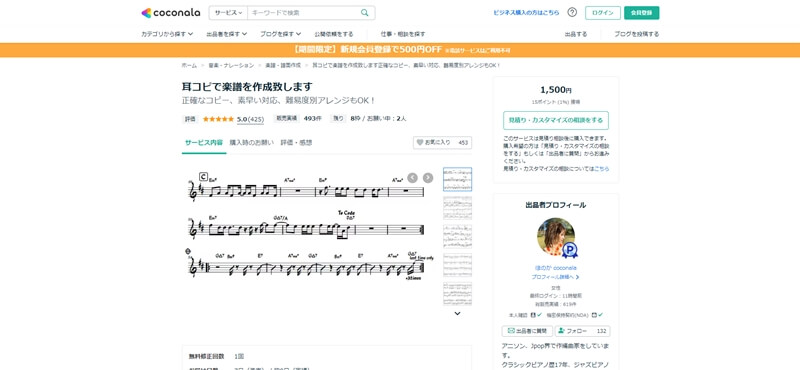Screen dimensions: 800x370
Task: Click the heart icon on お気に入り
Action: 420,143
